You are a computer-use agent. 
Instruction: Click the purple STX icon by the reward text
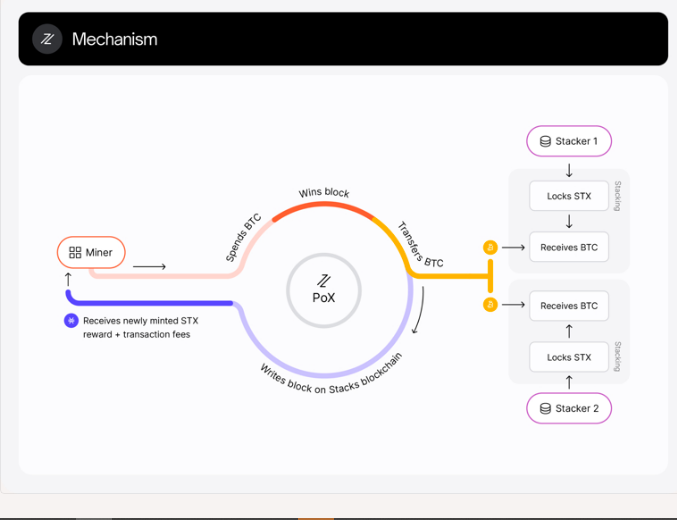point(71,320)
